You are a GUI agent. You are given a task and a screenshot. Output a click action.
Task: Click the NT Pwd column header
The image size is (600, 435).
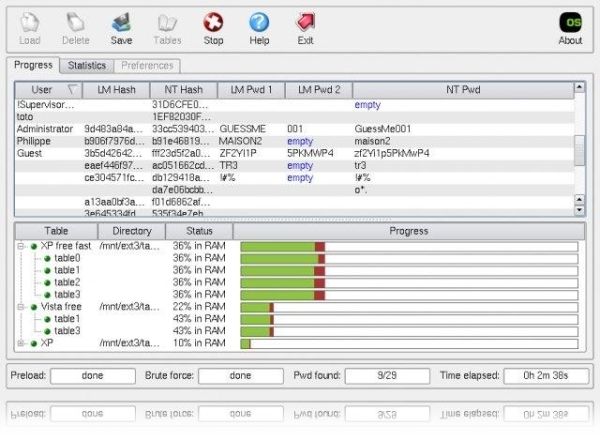click(462, 91)
